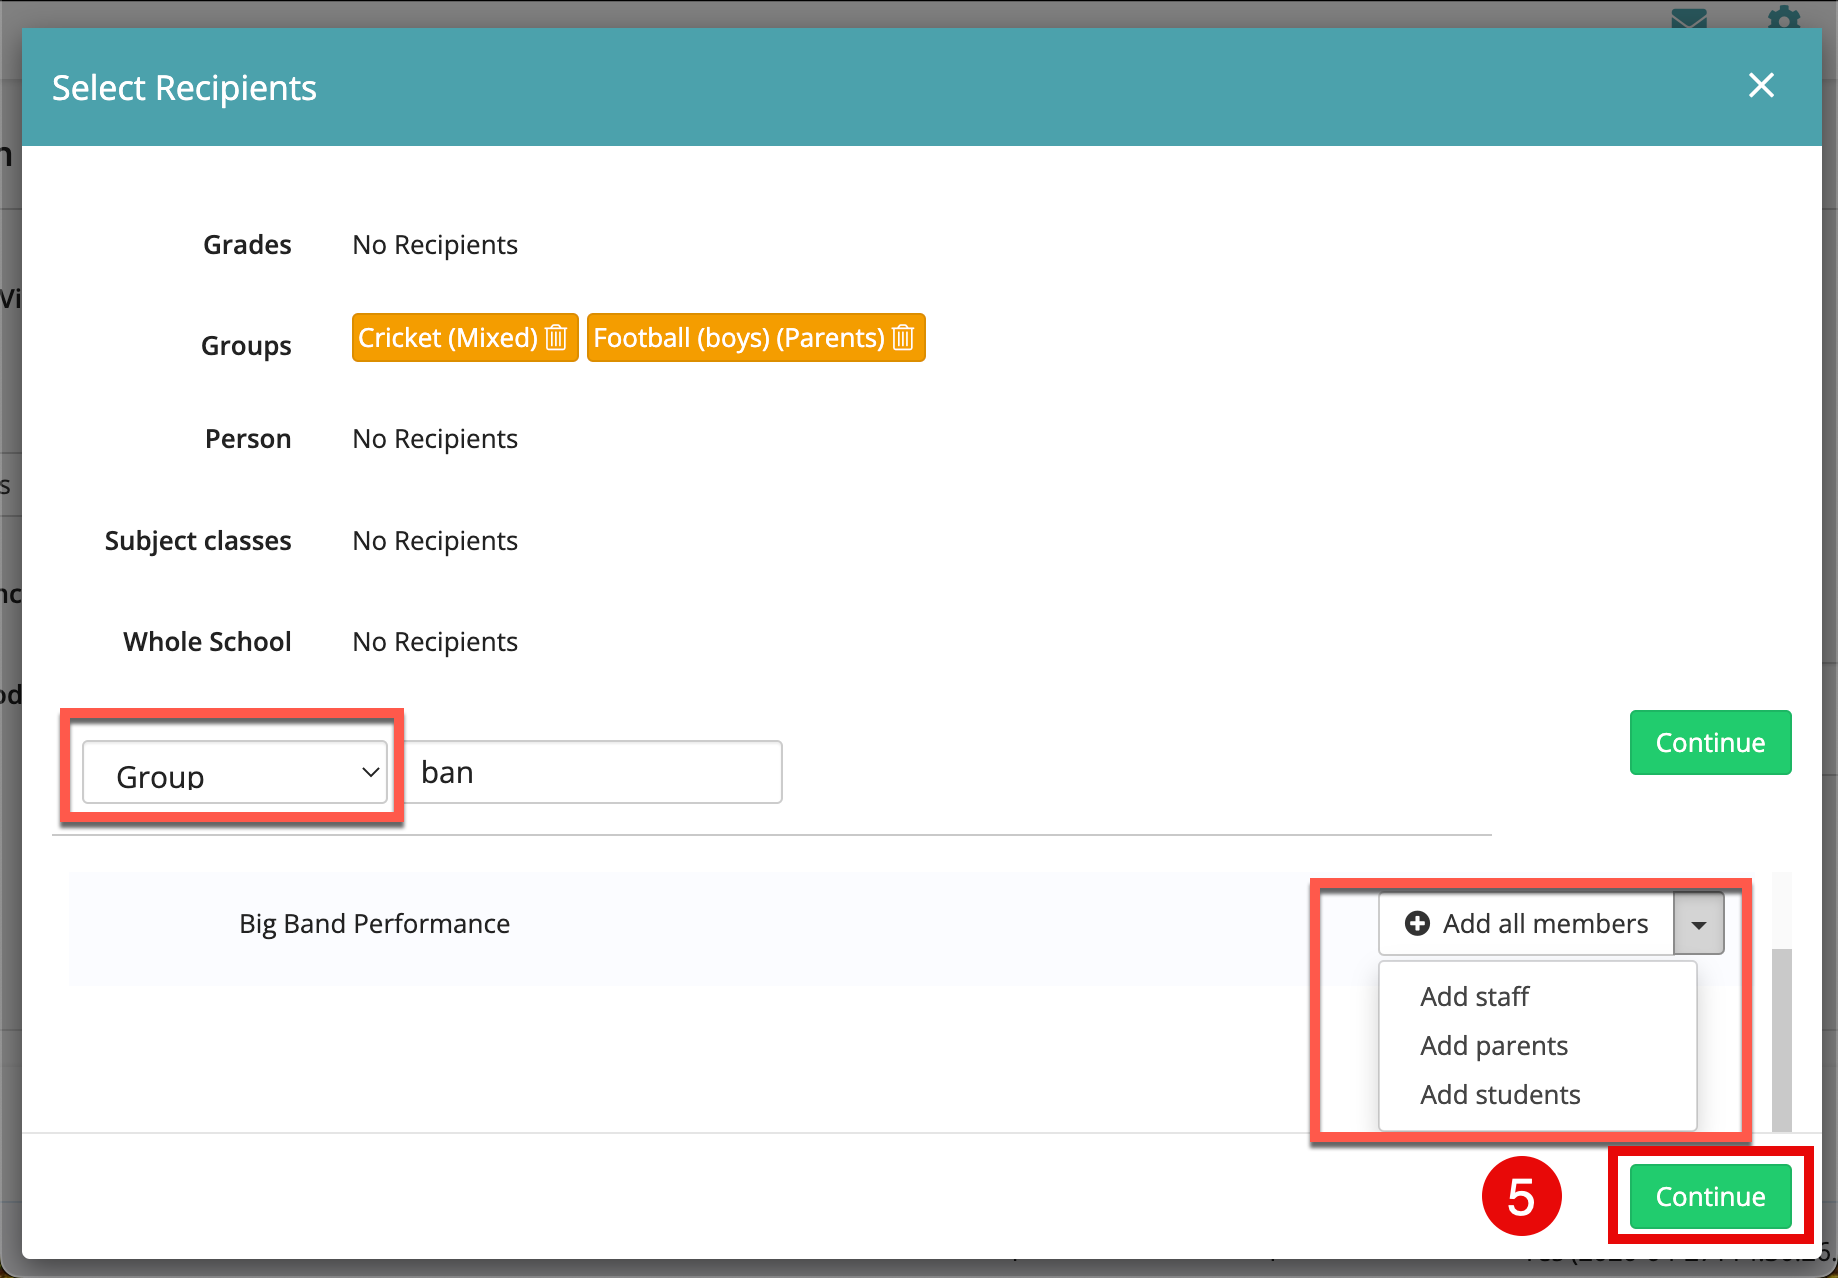
Task: Remove the Cricket (Mixed) group via trash icon
Action: (556, 338)
